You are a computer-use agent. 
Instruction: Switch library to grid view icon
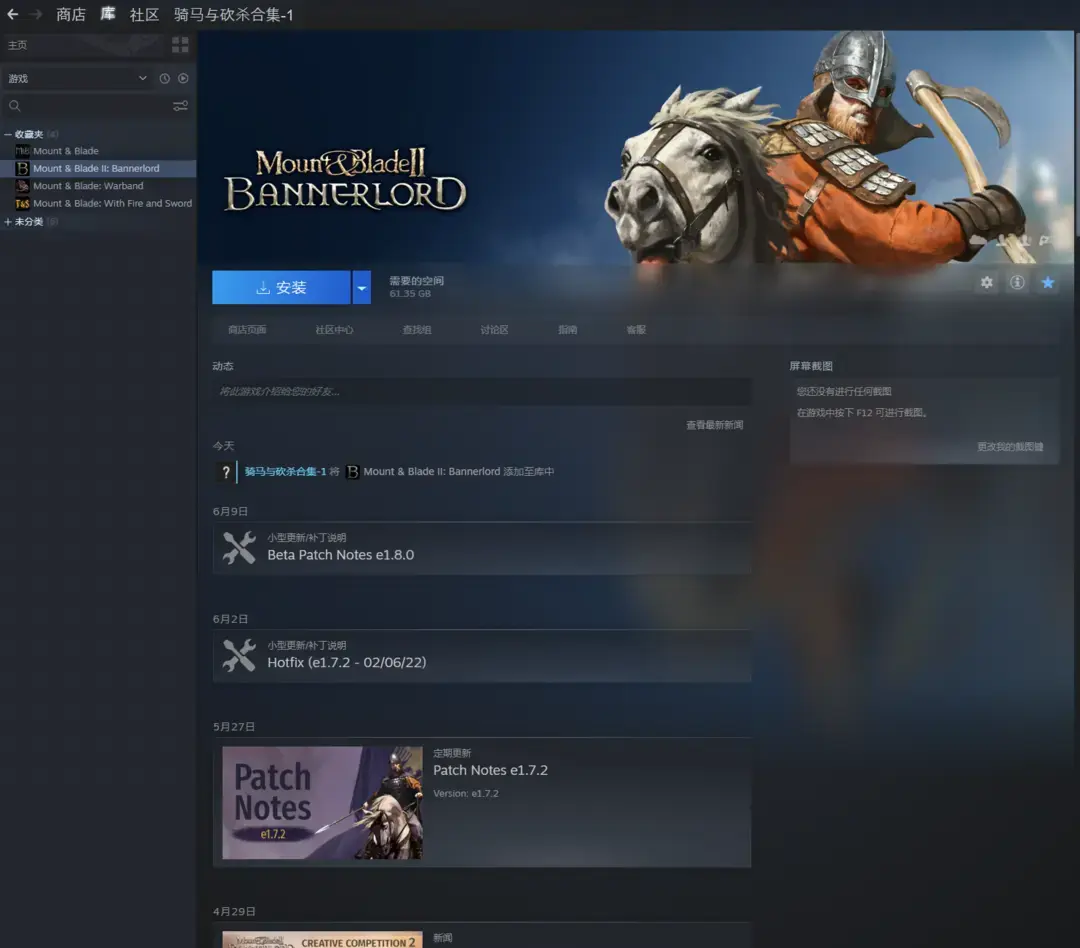[x=180, y=45]
